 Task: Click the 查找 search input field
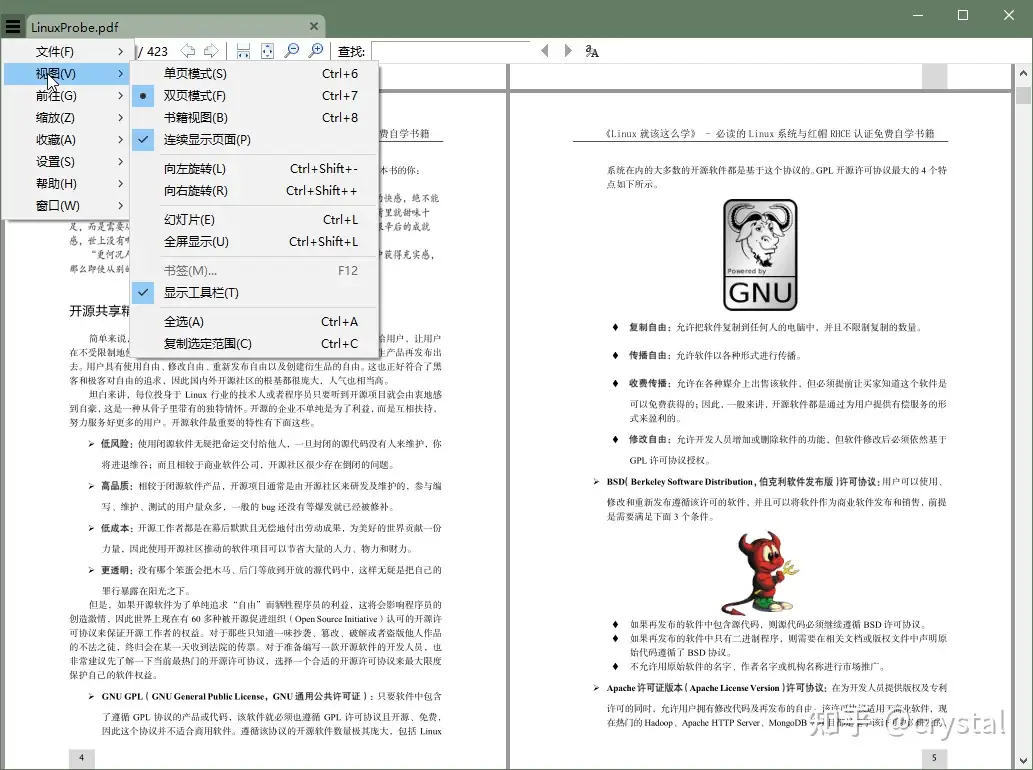(x=450, y=51)
